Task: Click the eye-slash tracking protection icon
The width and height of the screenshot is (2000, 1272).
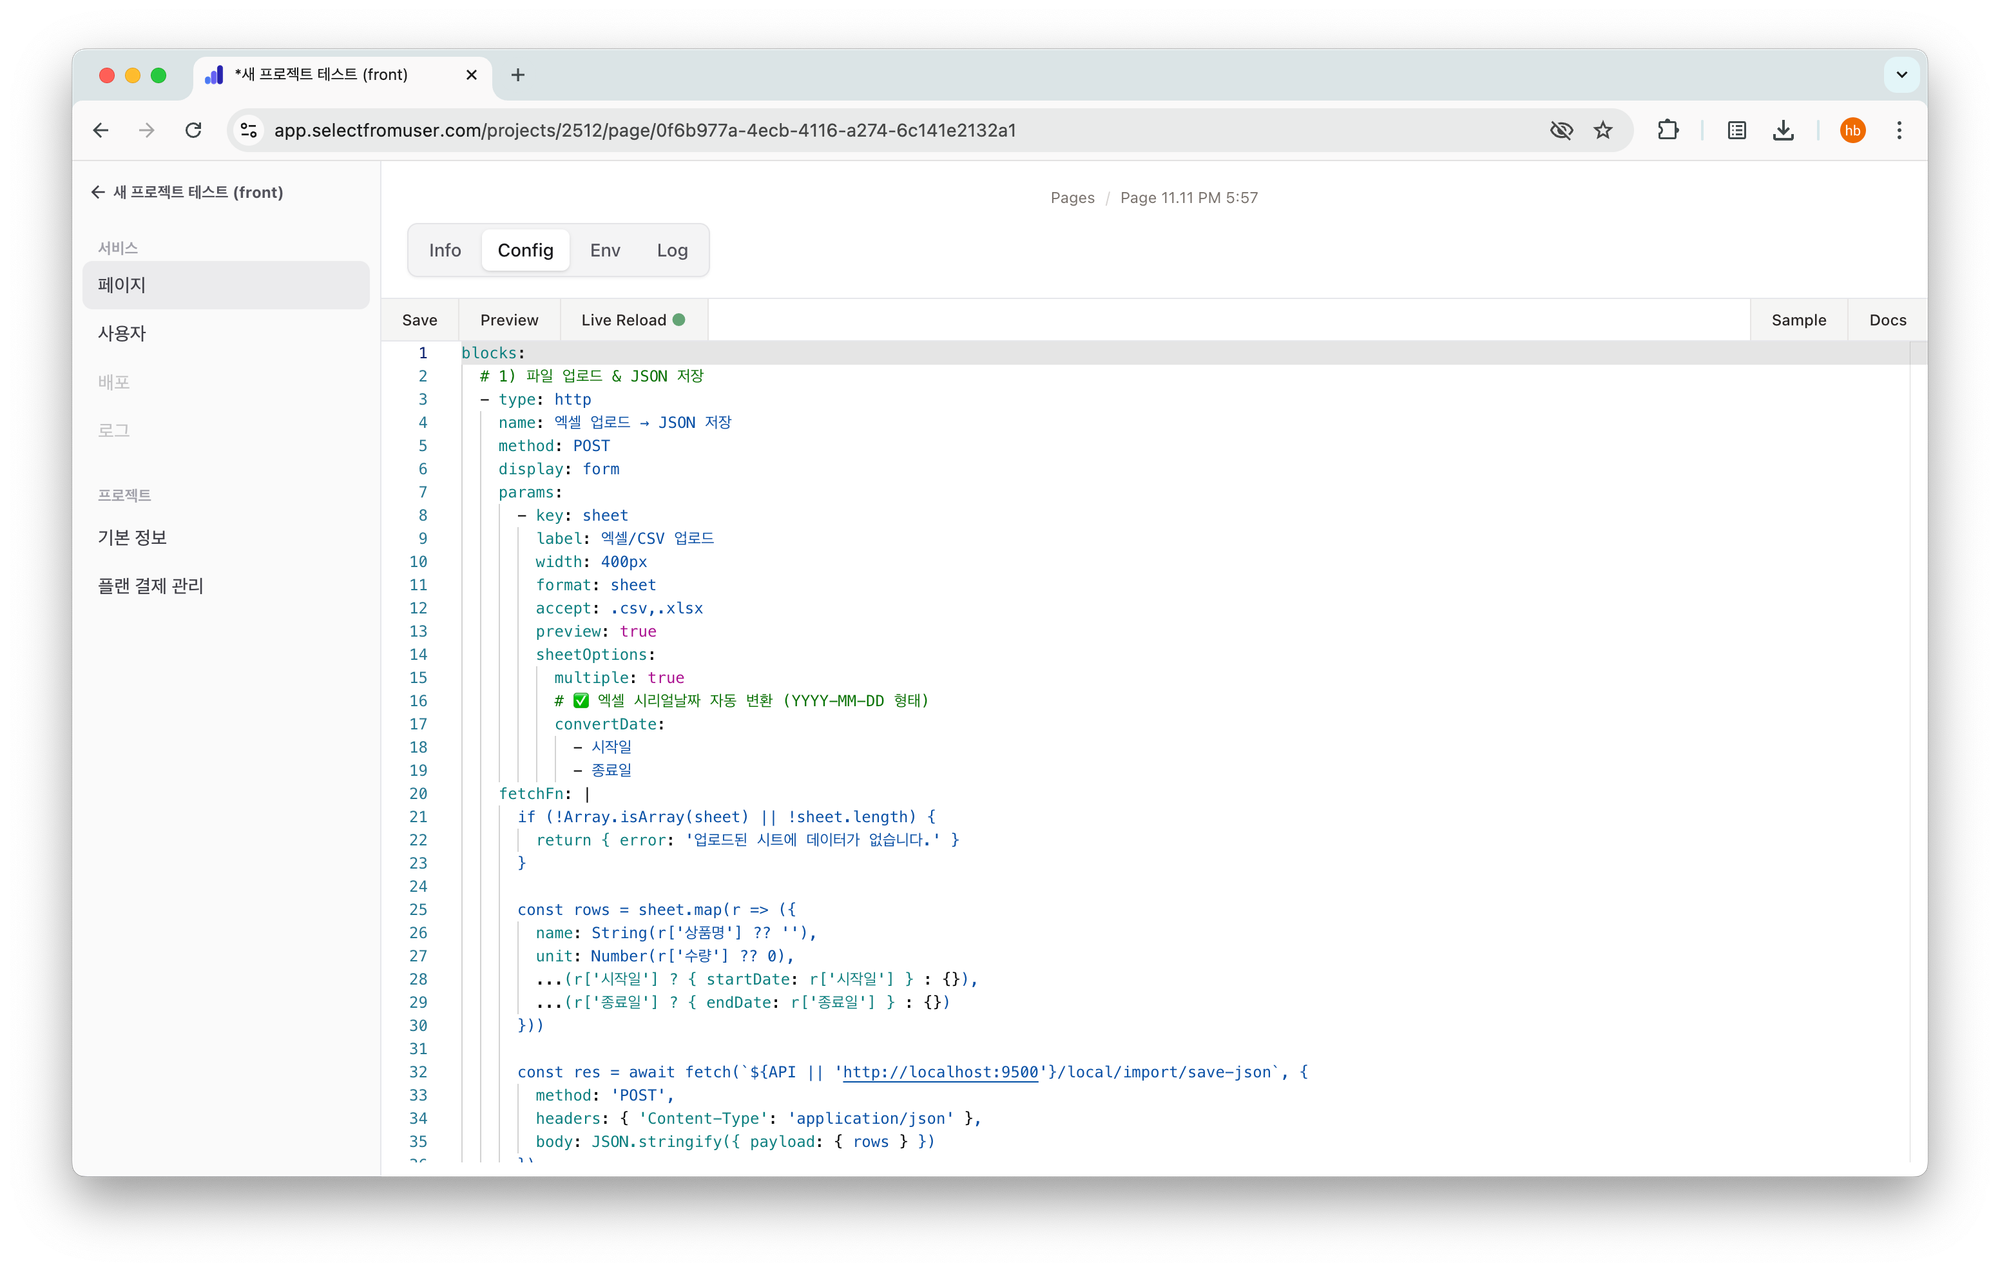Action: pos(1561,130)
